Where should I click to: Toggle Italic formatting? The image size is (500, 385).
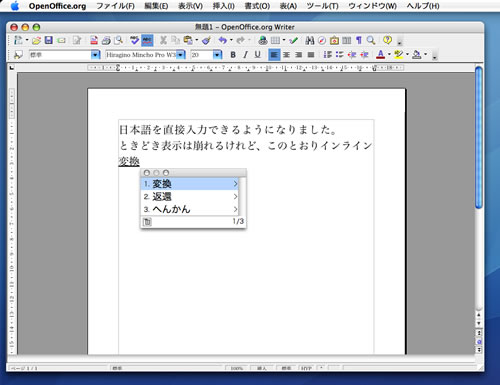[x=245, y=55]
